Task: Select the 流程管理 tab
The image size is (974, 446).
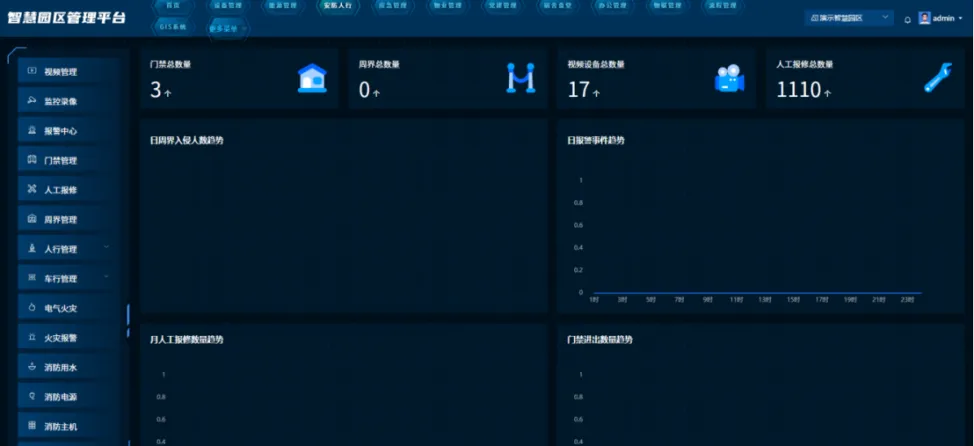Action: [x=722, y=5]
